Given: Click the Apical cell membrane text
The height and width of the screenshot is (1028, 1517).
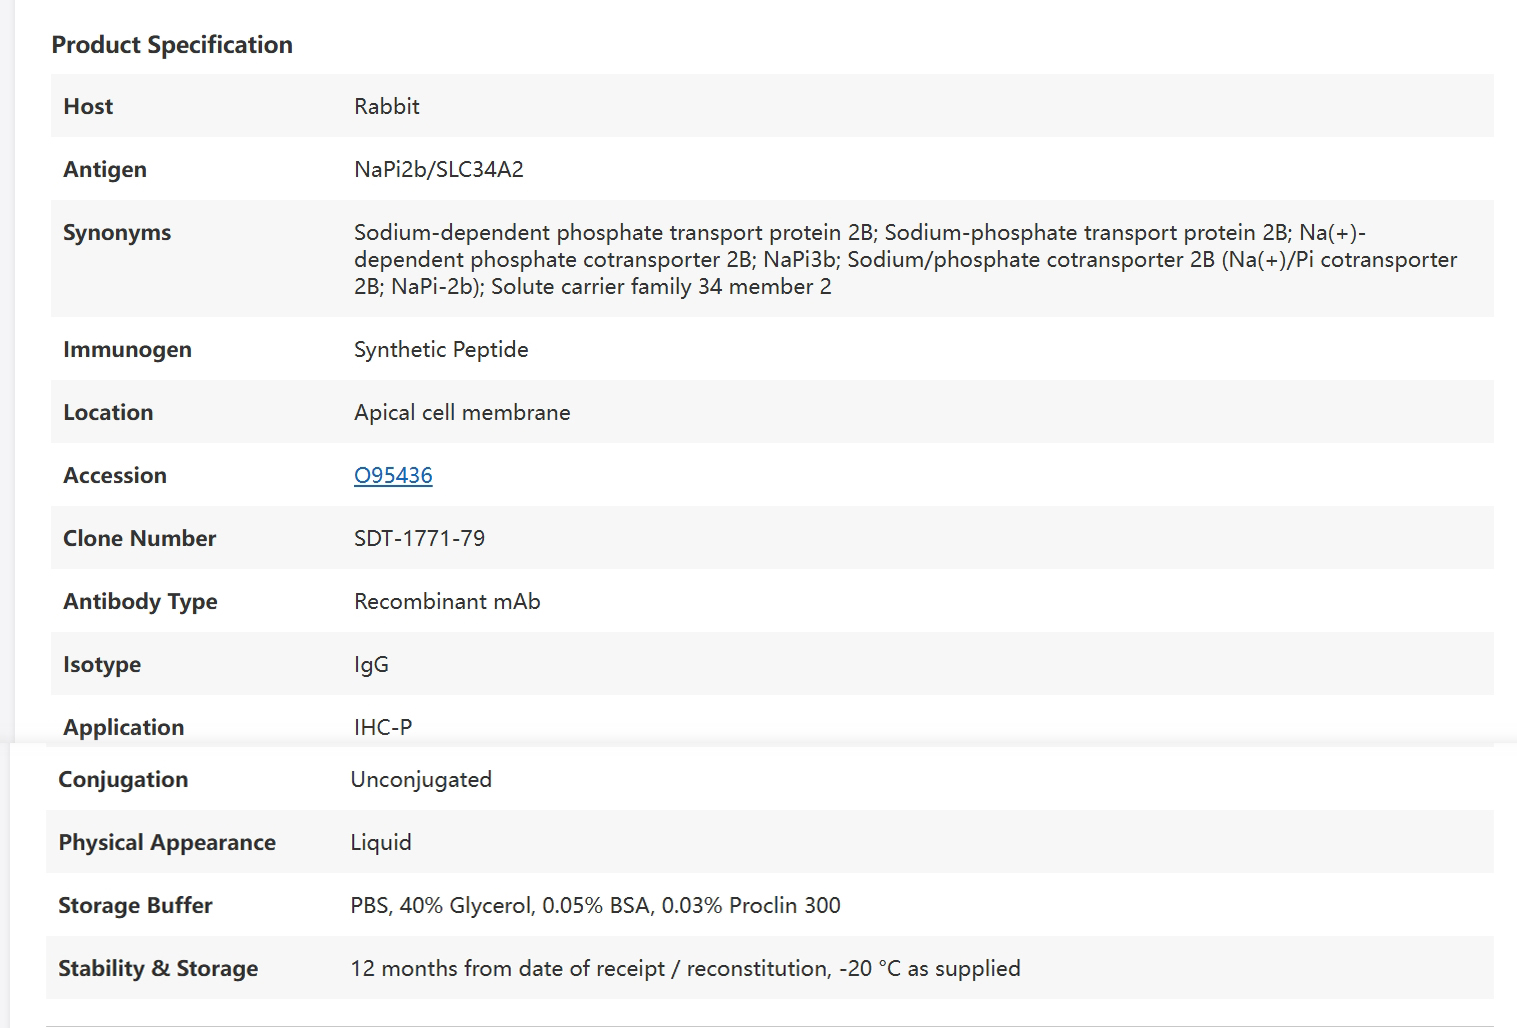Looking at the screenshot, I should (x=462, y=413).
